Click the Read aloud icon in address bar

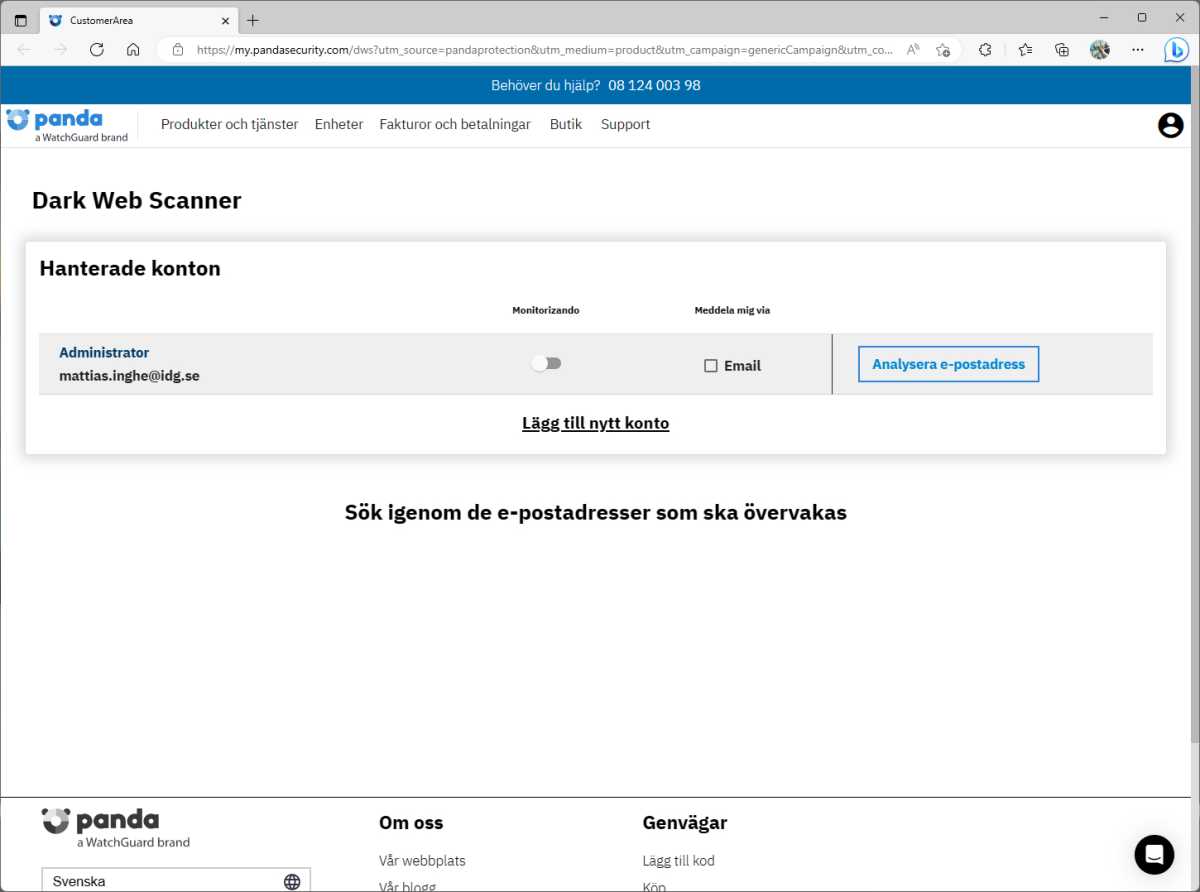pyautogui.click(x=913, y=49)
